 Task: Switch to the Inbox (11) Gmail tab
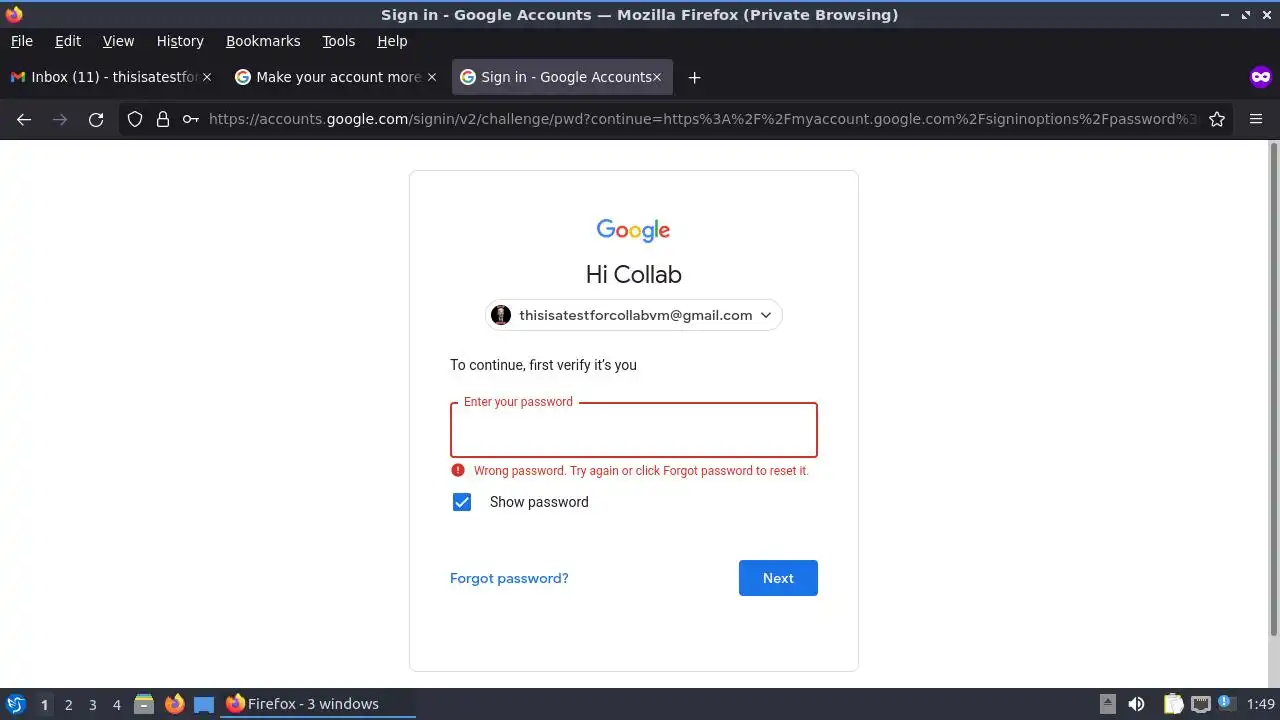tap(110, 77)
